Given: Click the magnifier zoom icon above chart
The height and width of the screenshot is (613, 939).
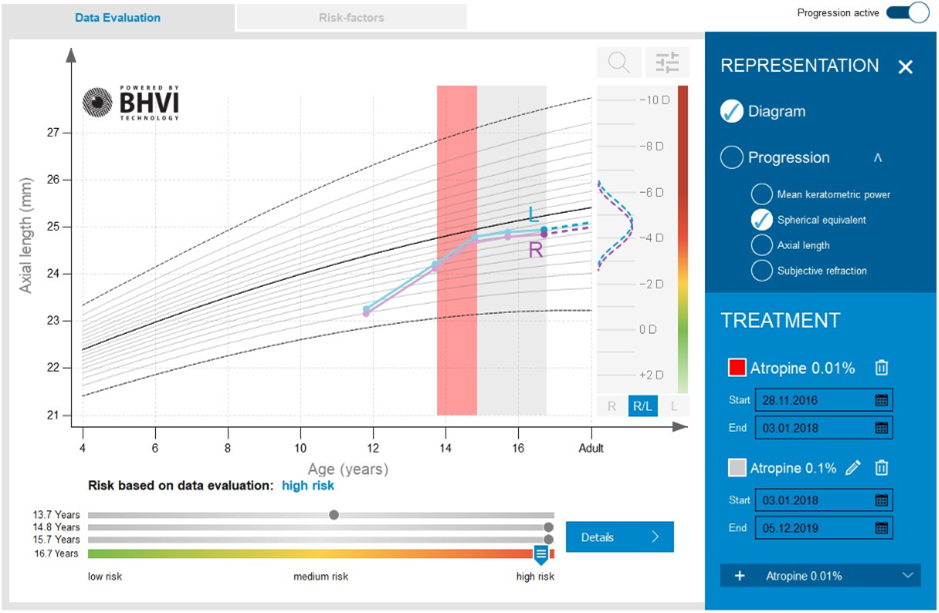Looking at the screenshot, I should [x=619, y=63].
